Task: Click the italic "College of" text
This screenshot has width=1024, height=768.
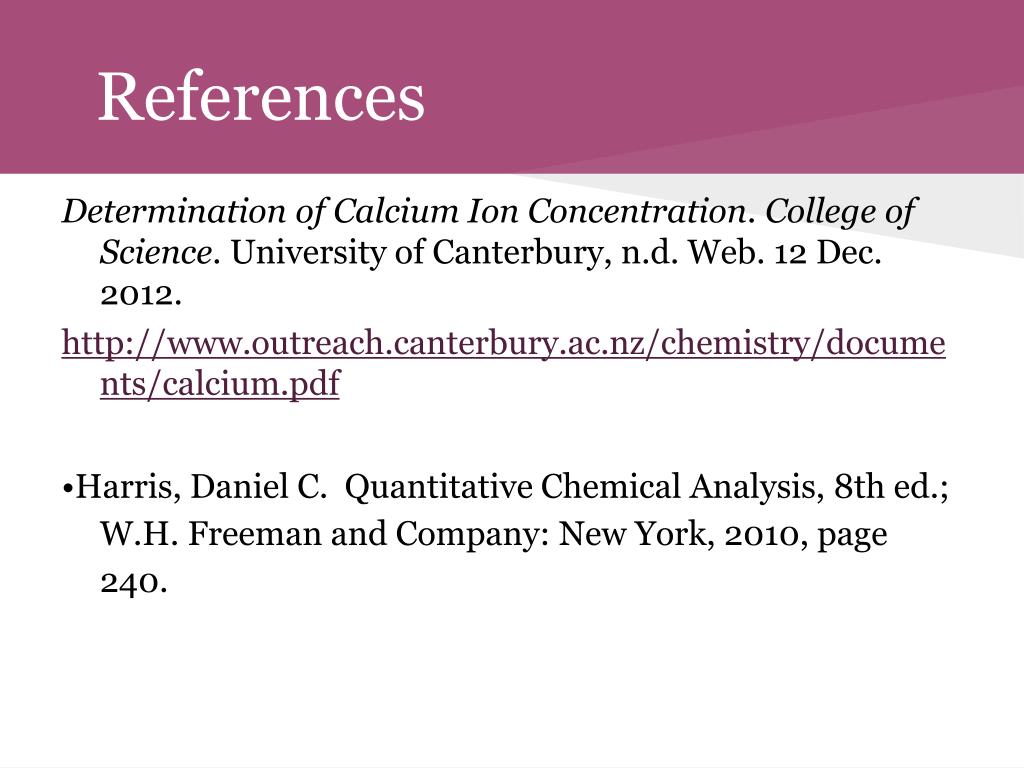Action: (841, 211)
